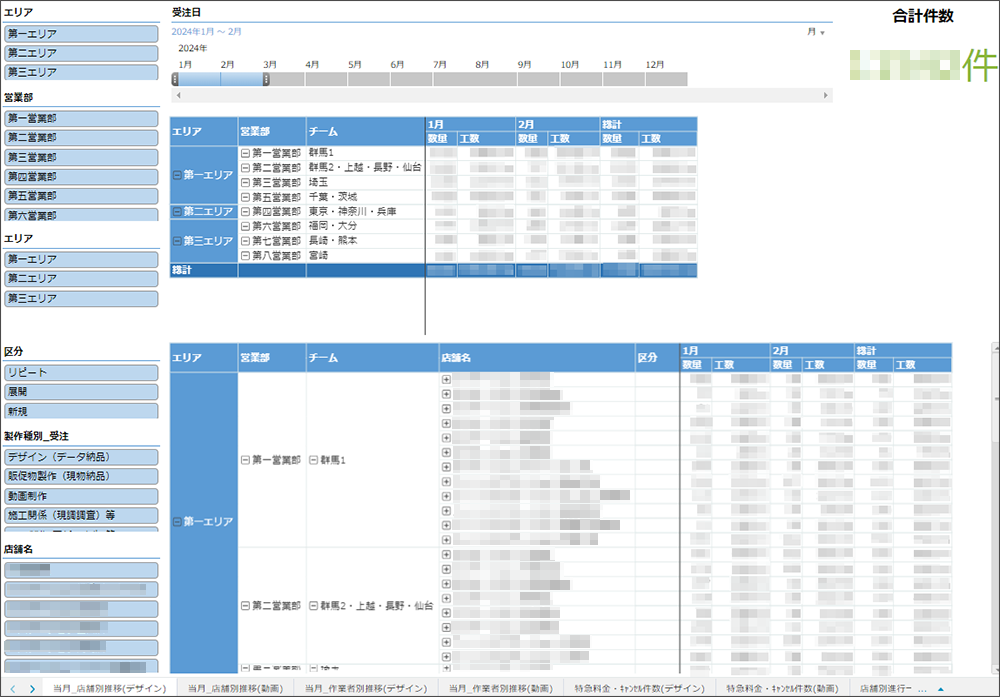1000x697 pixels.
Task: Click the 店舗名 column header
Action: (x=537, y=358)
